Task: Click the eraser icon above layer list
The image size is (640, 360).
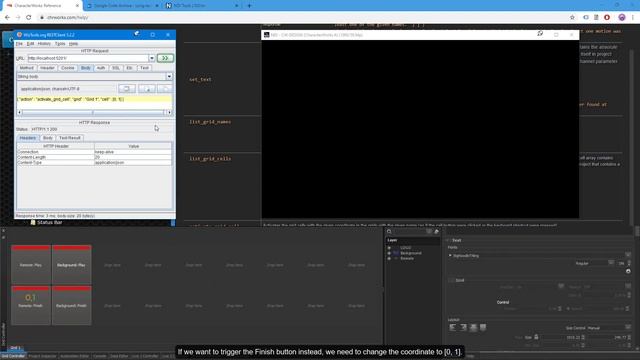Action: point(436,231)
